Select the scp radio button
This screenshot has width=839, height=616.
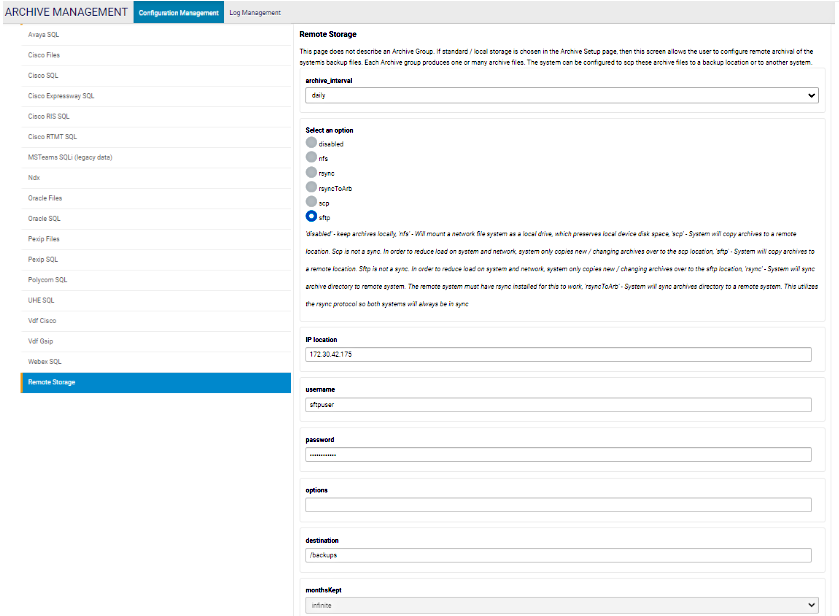point(312,202)
